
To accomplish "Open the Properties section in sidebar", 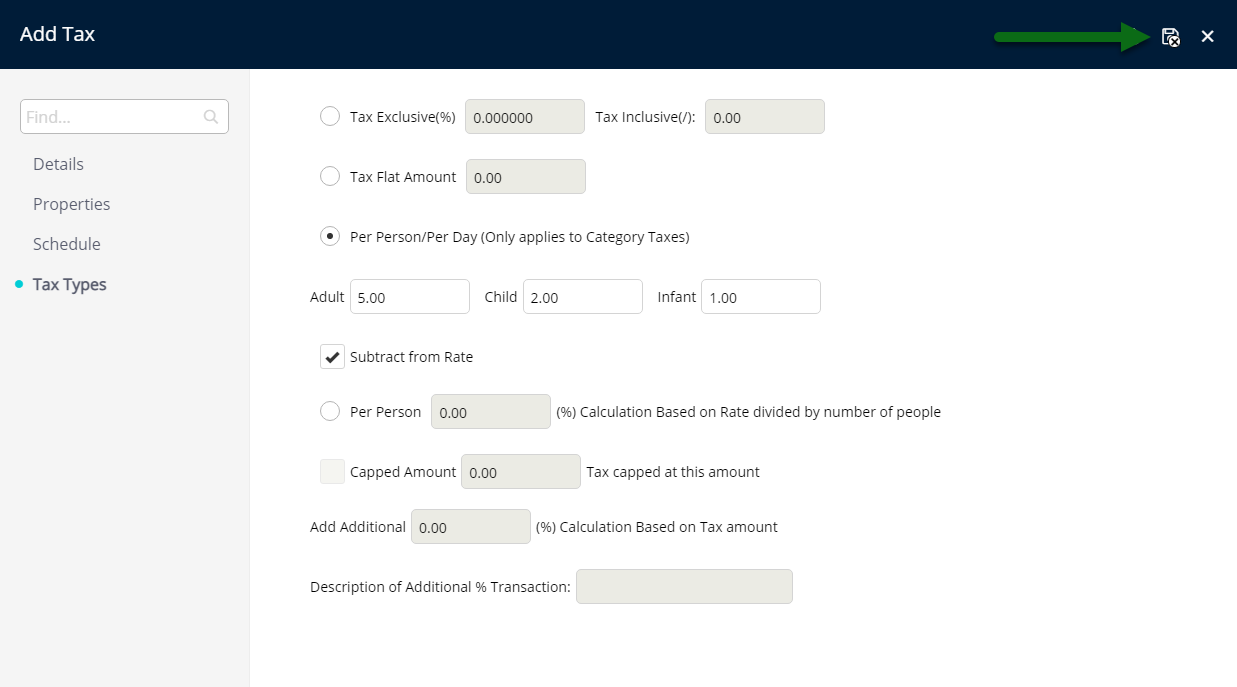I will pos(71,204).
